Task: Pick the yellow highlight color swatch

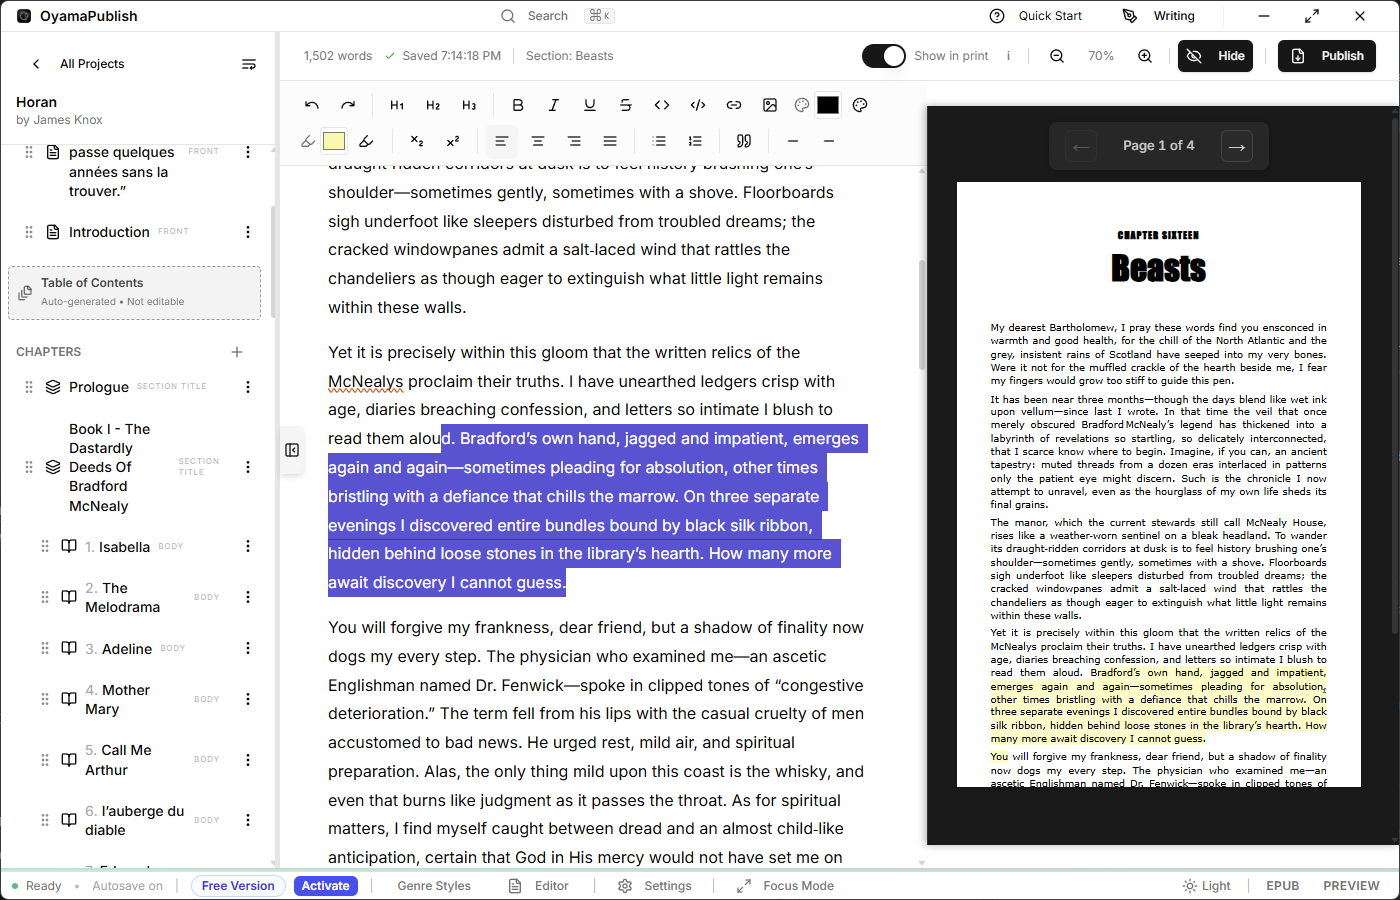Action: [334, 141]
